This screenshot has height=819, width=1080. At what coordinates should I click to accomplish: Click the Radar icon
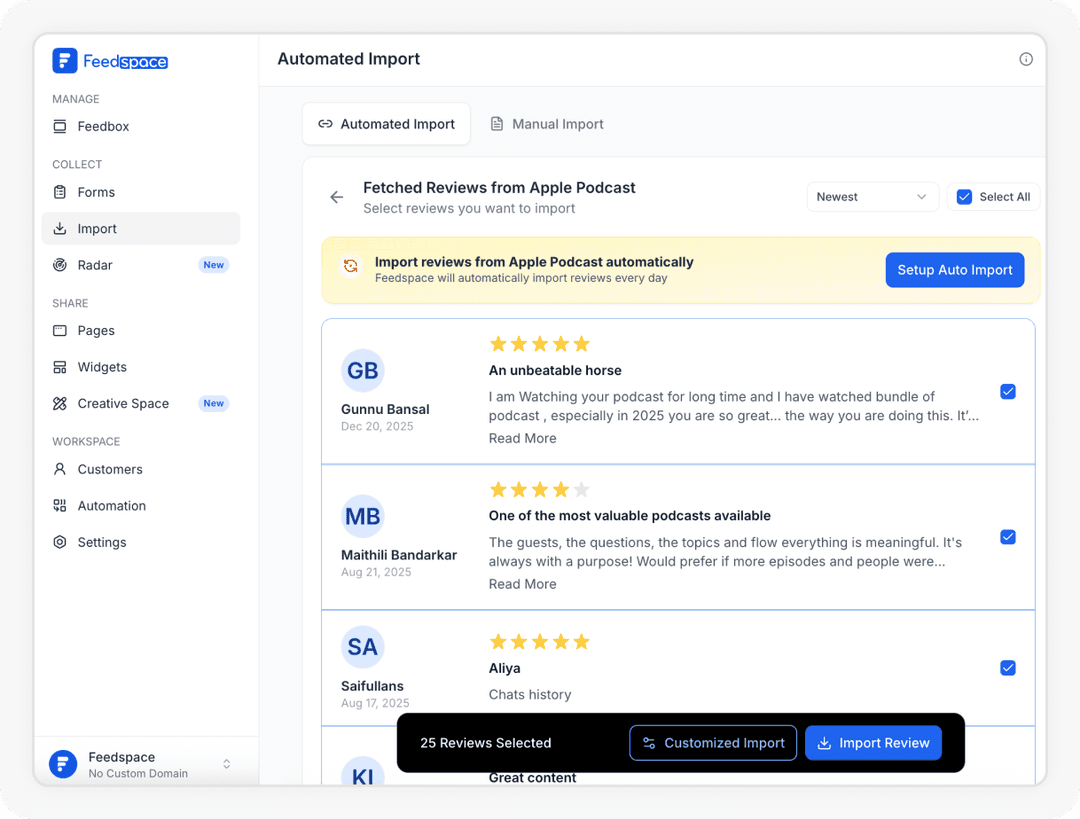(x=60, y=265)
